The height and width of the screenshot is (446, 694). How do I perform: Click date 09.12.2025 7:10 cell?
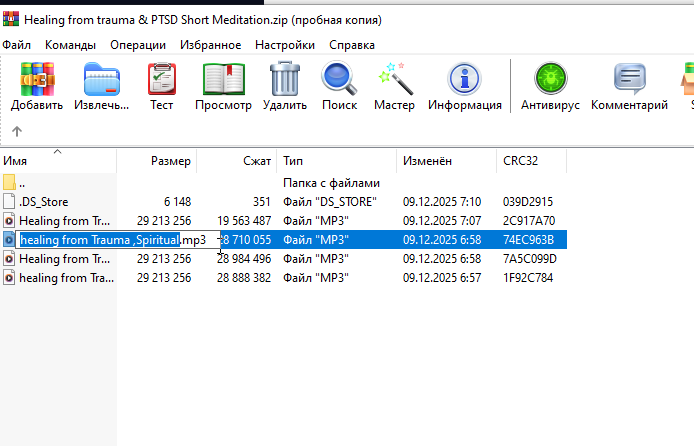coord(442,202)
